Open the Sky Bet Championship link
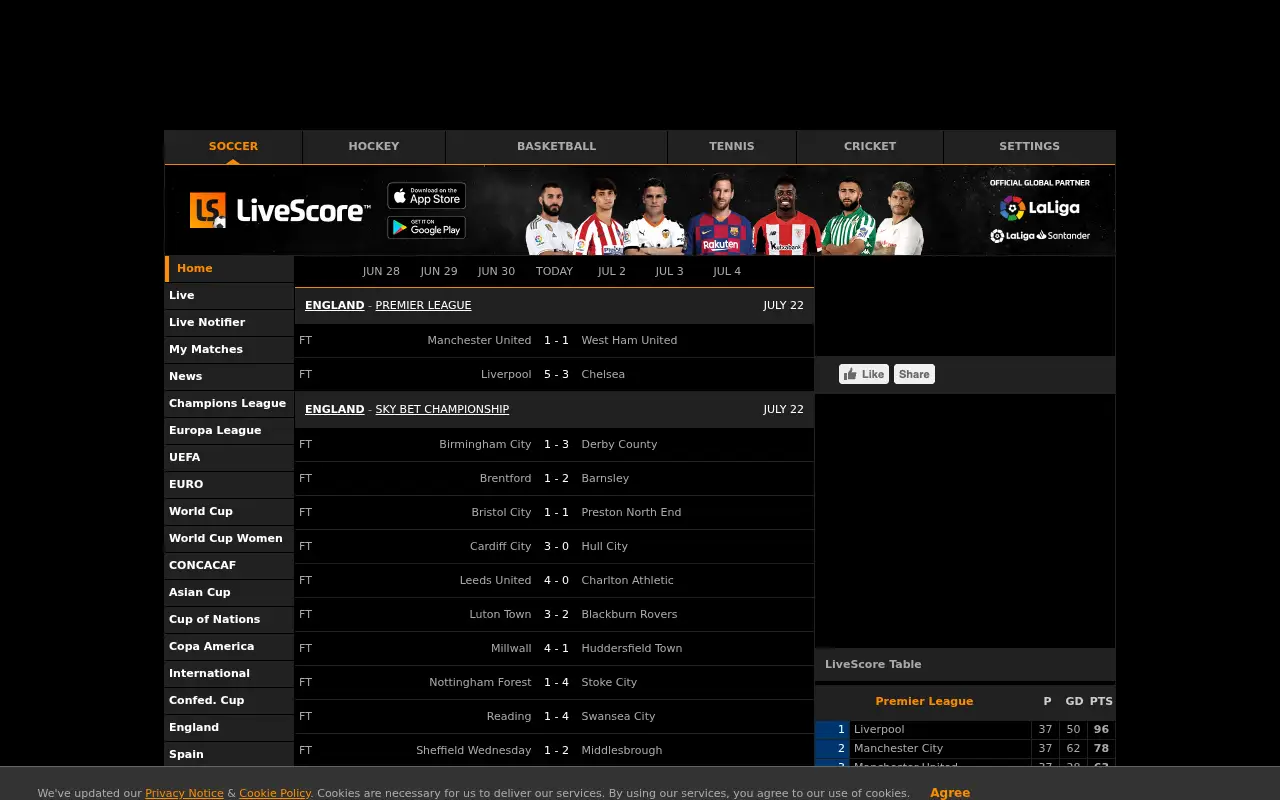Image resolution: width=1280 pixels, height=800 pixels. click(442, 409)
